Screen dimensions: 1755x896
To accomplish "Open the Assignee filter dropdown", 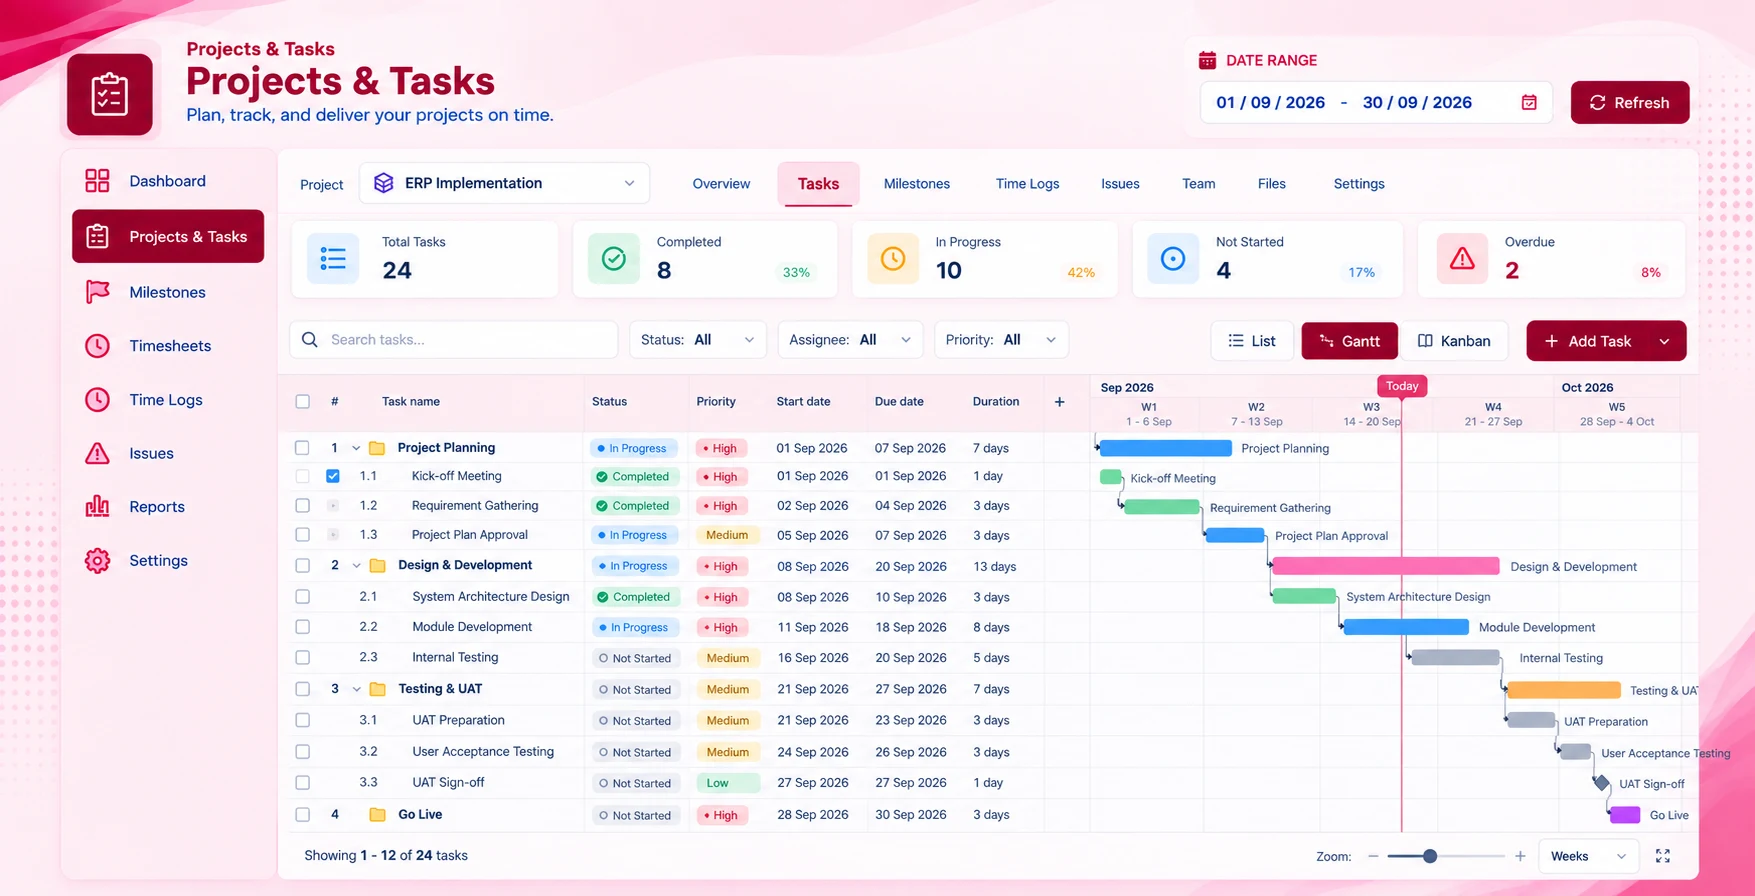I will click(850, 340).
